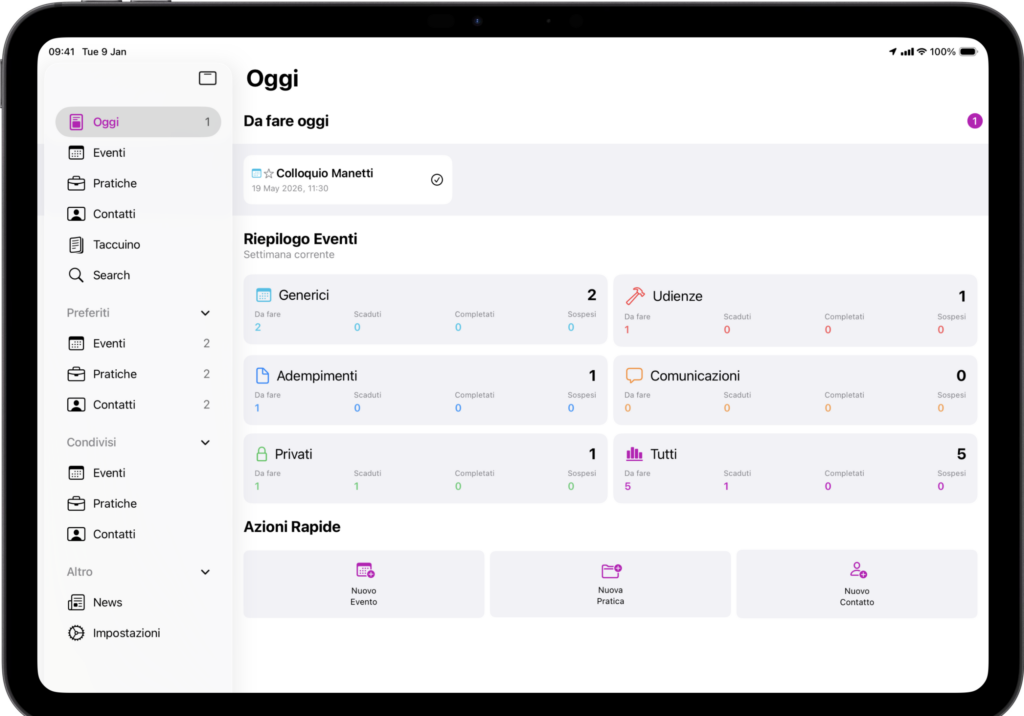Click the purple badge next to Da fare oggi
The height and width of the screenshot is (716, 1024).
(x=974, y=121)
